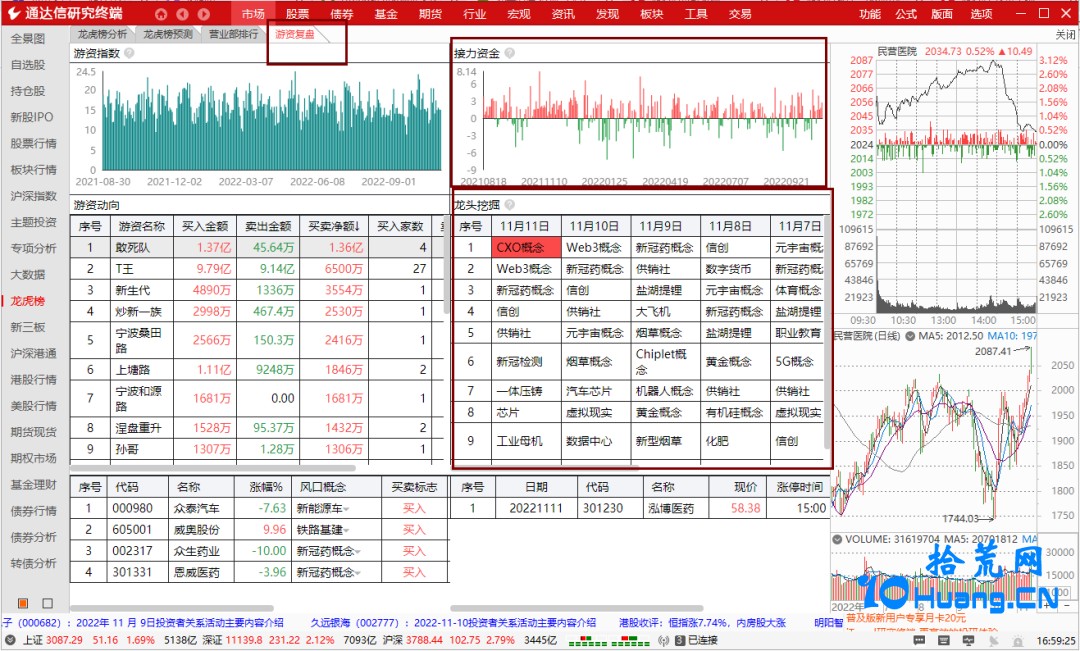This screenshot has width=1080, height=651.
Task: Open 龙虎榜 in the left sidebar
Action: tap(28, 301)
